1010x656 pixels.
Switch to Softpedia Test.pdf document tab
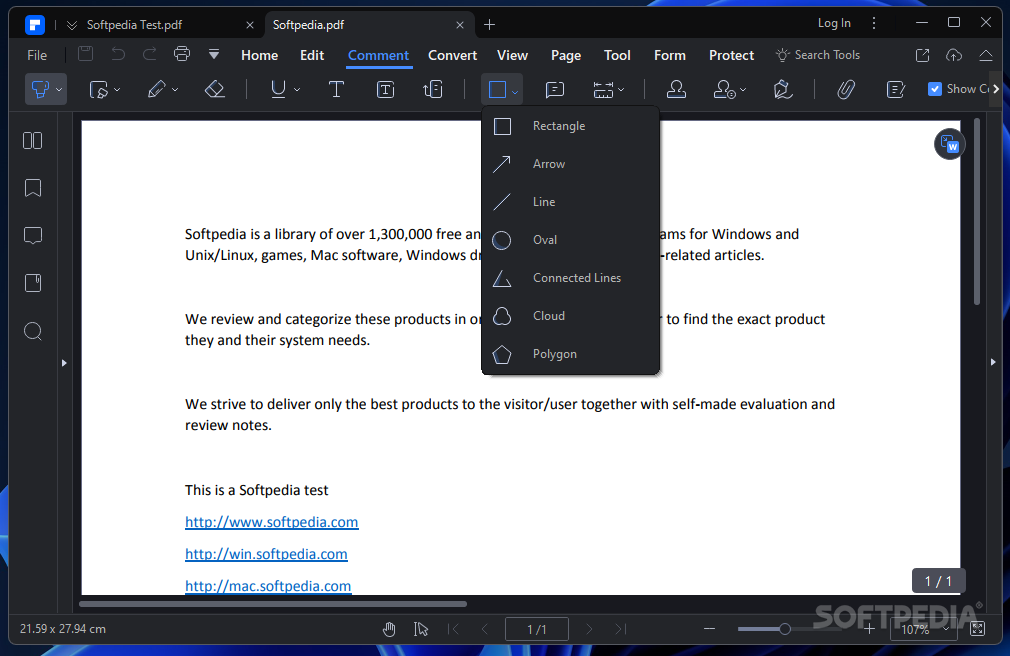pyautogui.click(x=134, y=24)
